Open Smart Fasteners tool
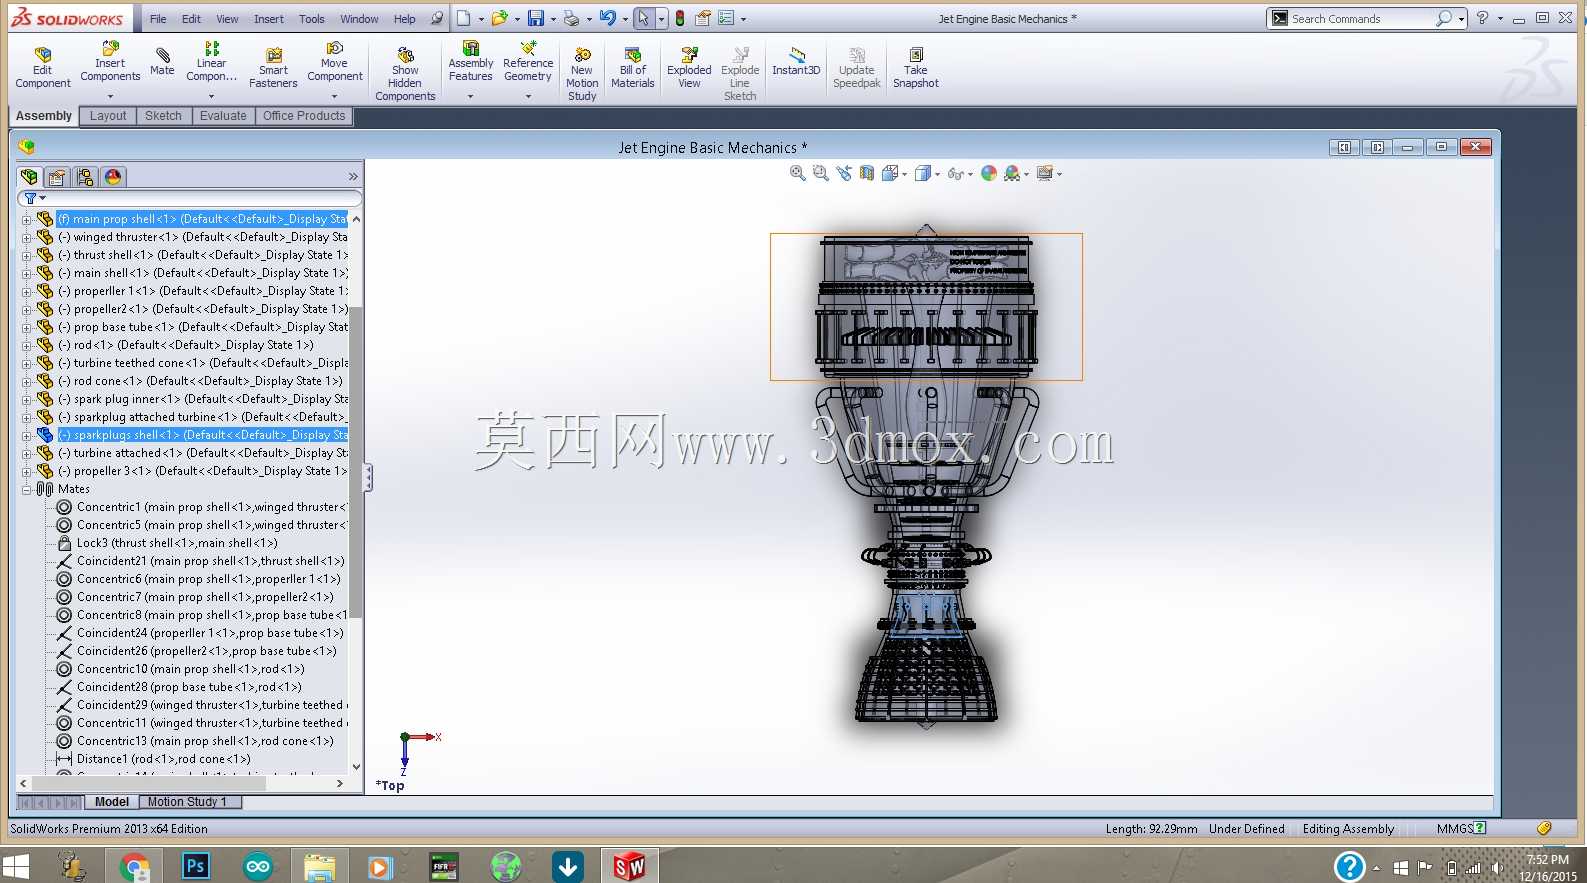 273,68
